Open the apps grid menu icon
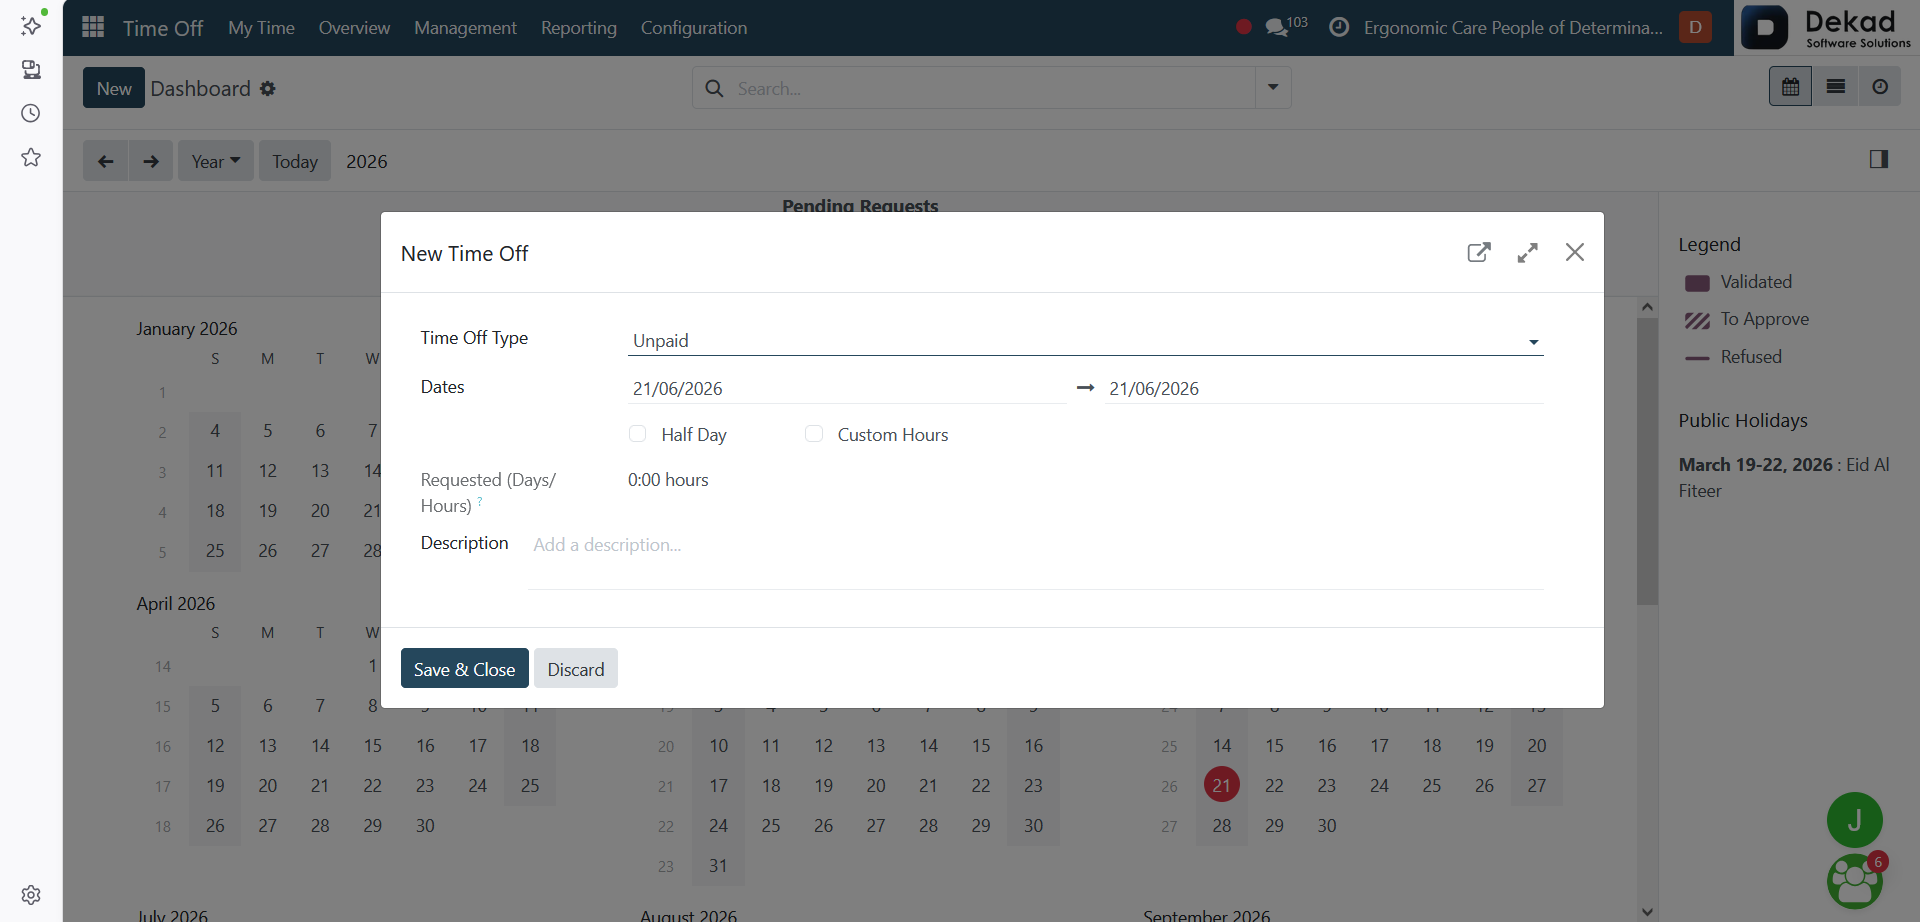1920x922 pixels. click(x=93, y=27)
